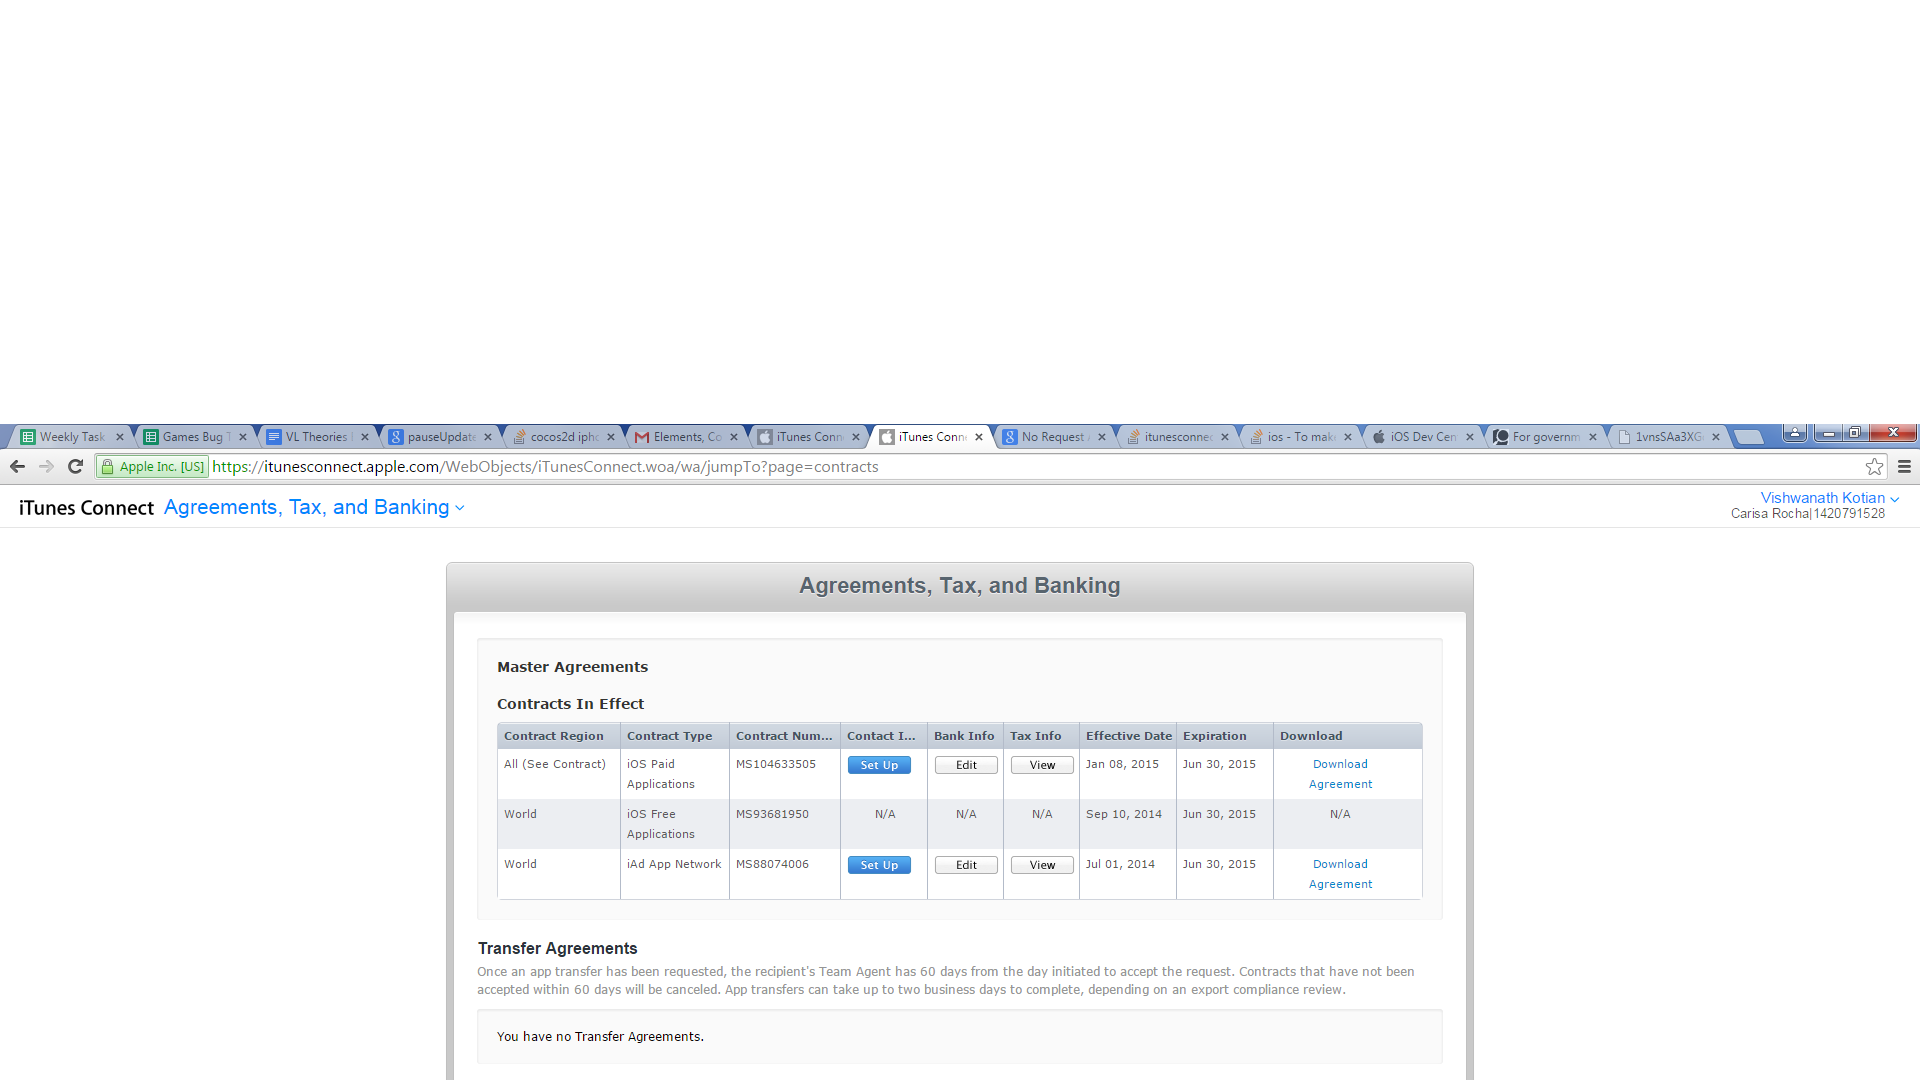Close the cocos2d iphone tab
The image size is (1920, 1080).
point(611,437)
